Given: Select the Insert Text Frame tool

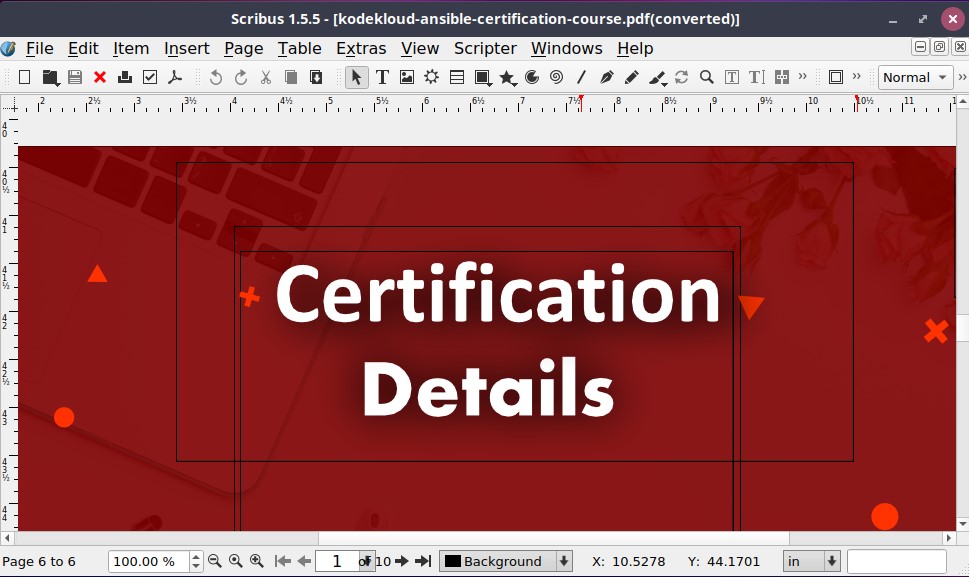Looking at the screenshot, I should point(382,77).
